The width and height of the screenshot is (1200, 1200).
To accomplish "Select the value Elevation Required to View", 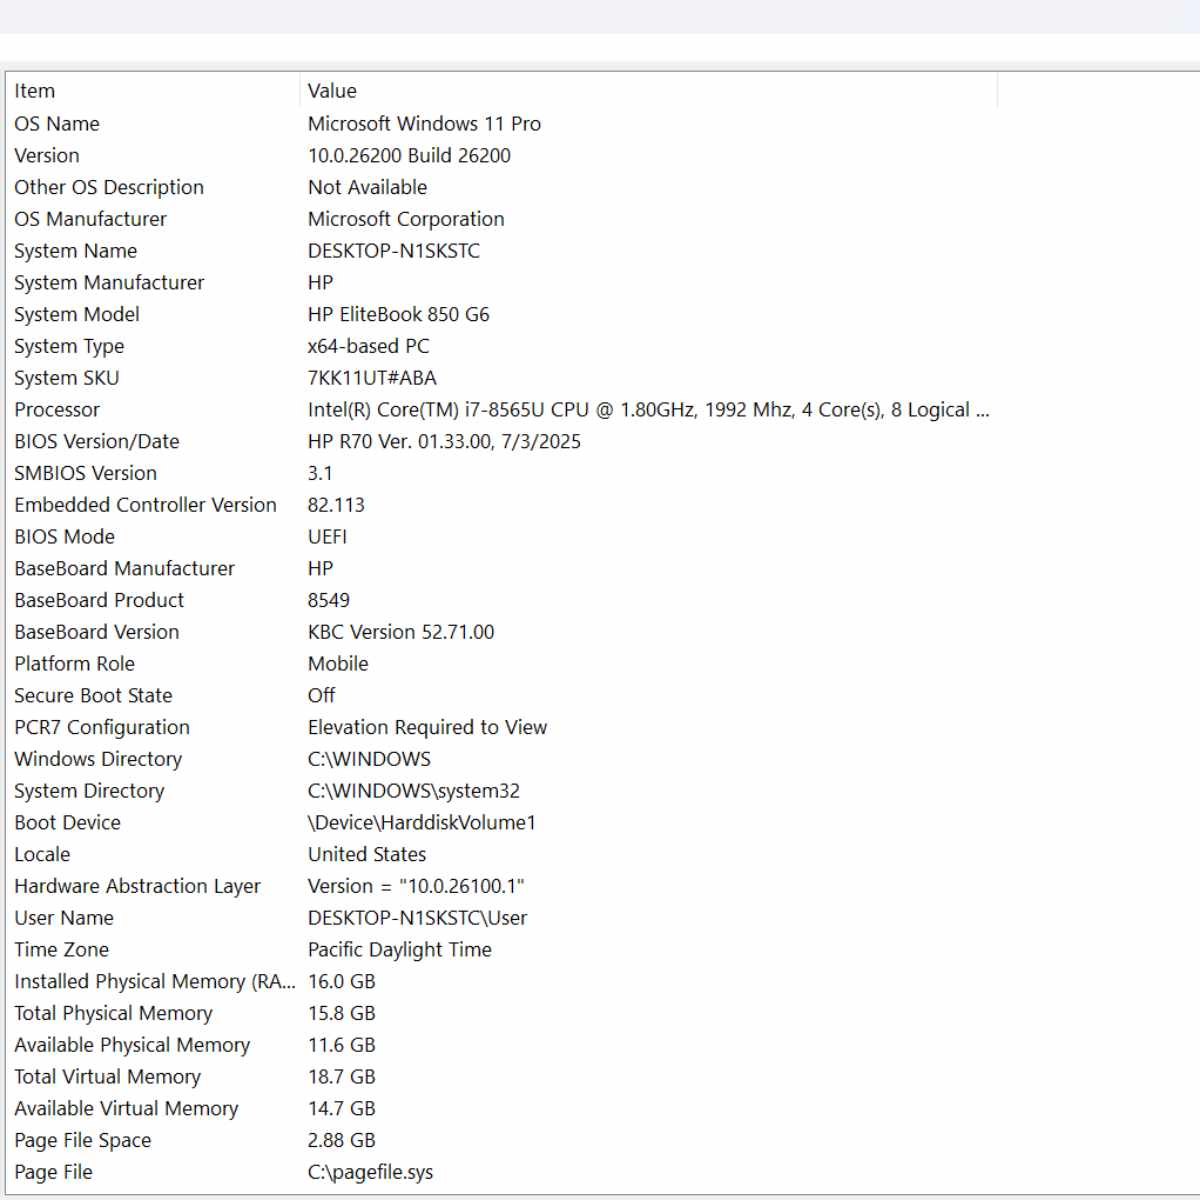I will pyautogui.click(x=427, y=728).
